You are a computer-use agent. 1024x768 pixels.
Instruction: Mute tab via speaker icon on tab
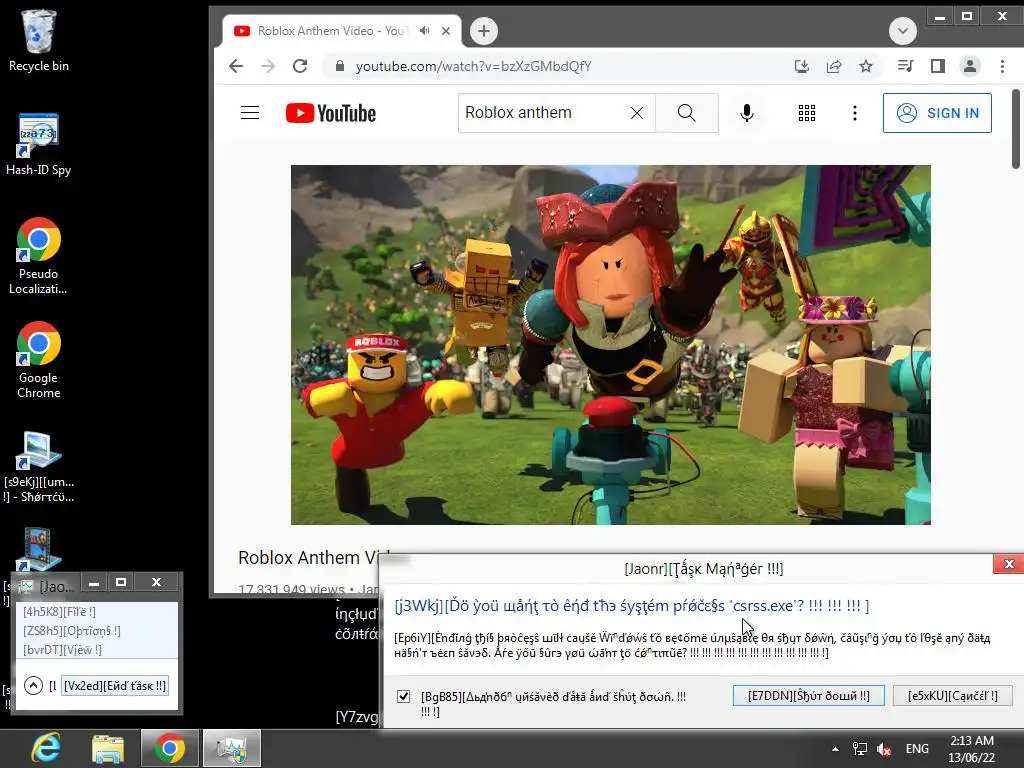tap(424, 31)
